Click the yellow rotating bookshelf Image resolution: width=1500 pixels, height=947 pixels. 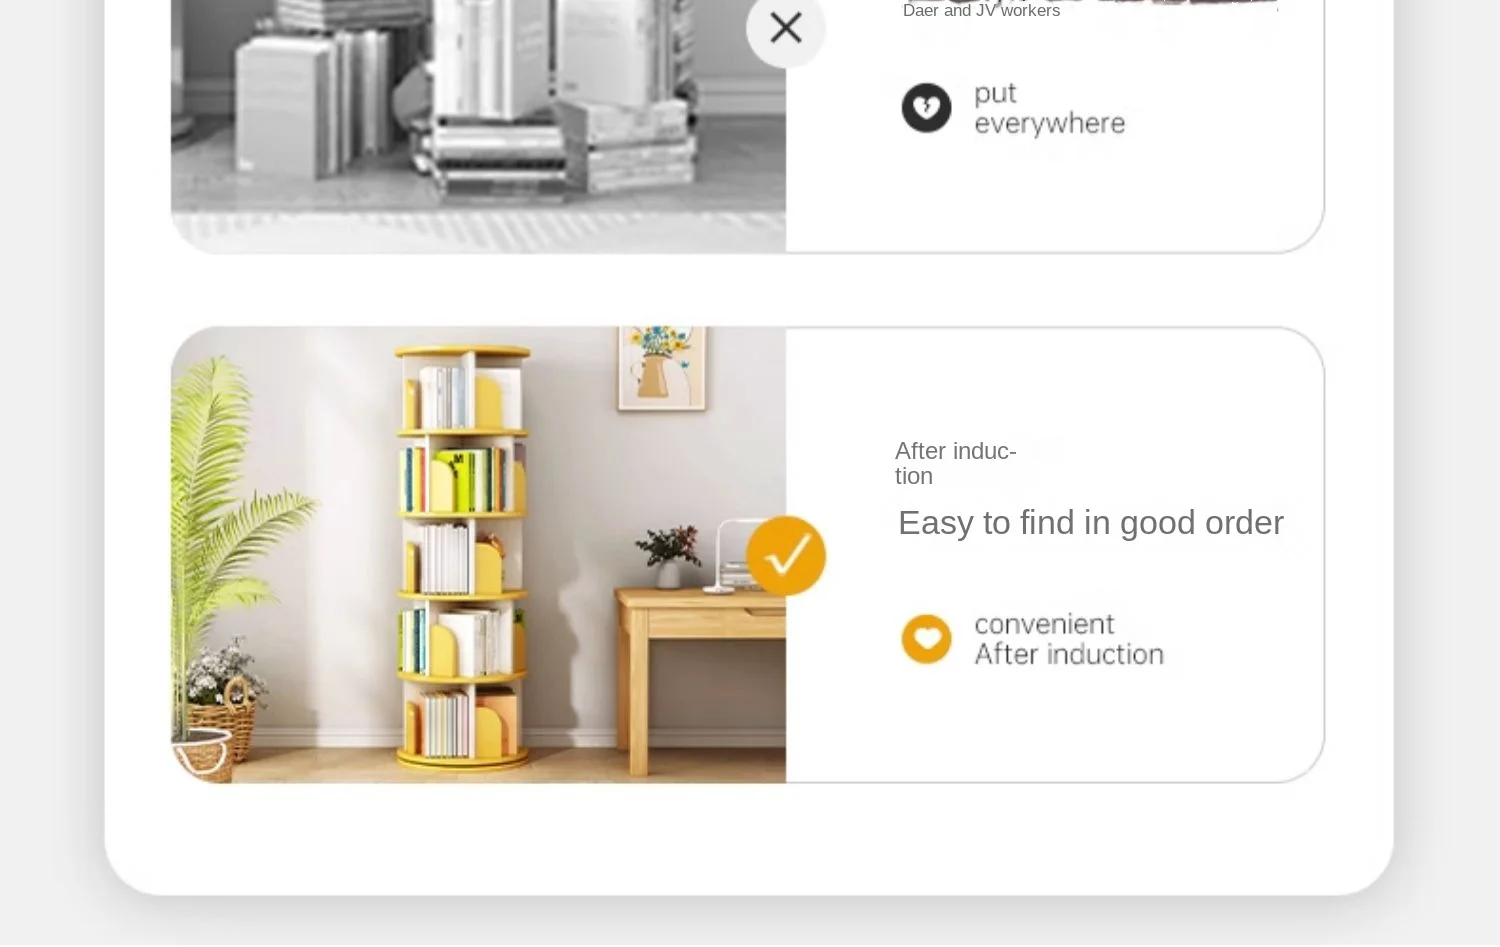click(462, 557)
